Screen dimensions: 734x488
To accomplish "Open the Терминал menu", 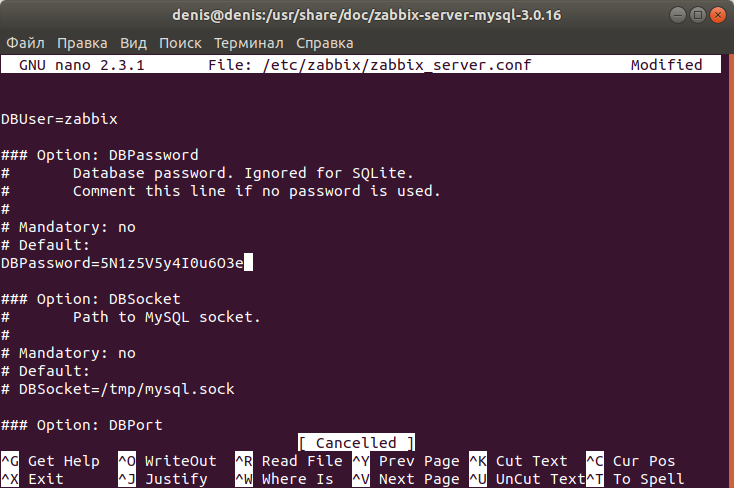I will click(249, 43).
